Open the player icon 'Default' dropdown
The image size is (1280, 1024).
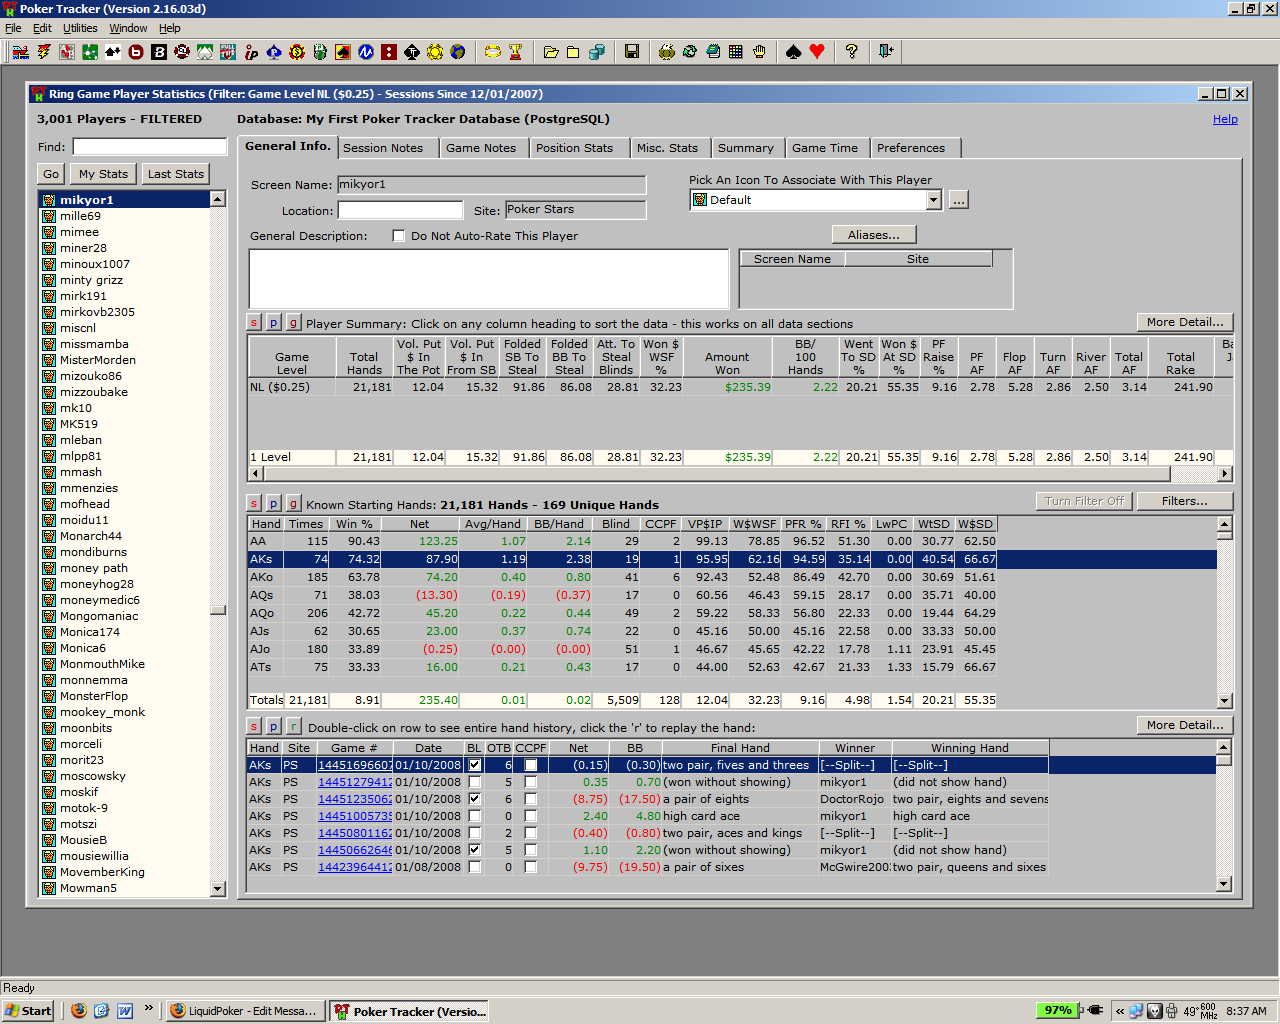[933, 200]
